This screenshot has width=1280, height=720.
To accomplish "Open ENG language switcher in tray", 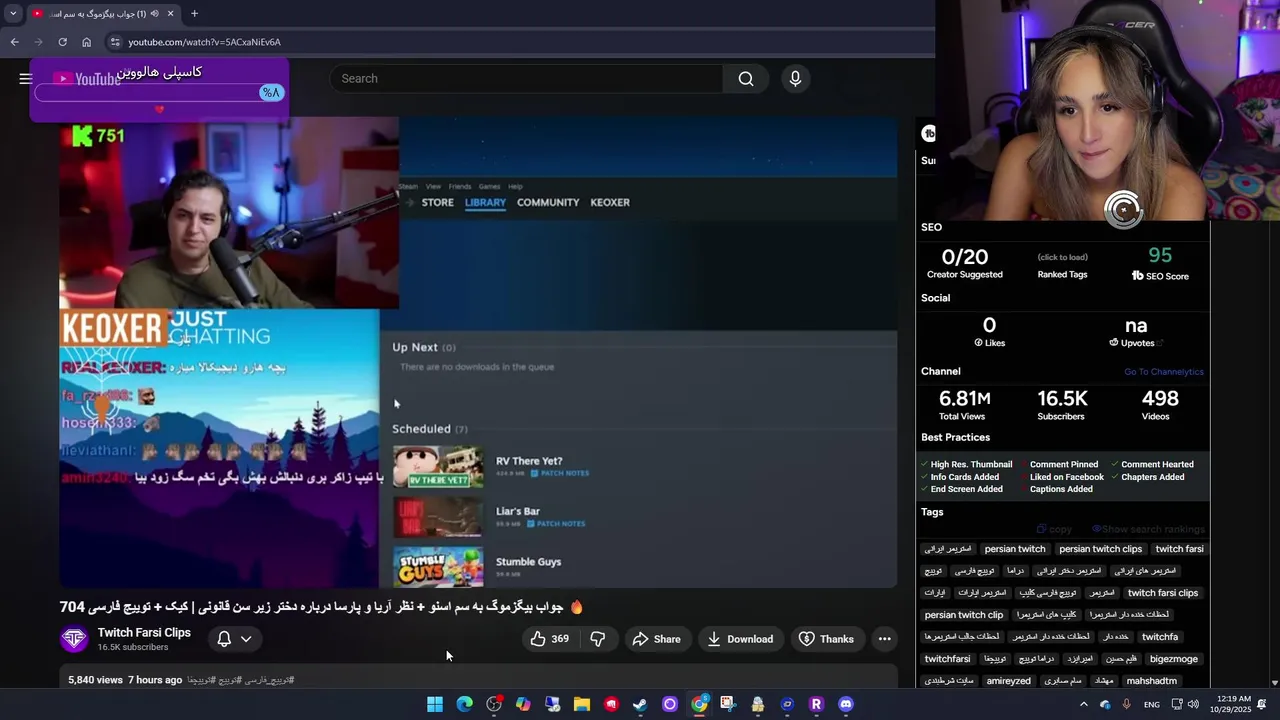I will coord(1152,705).
